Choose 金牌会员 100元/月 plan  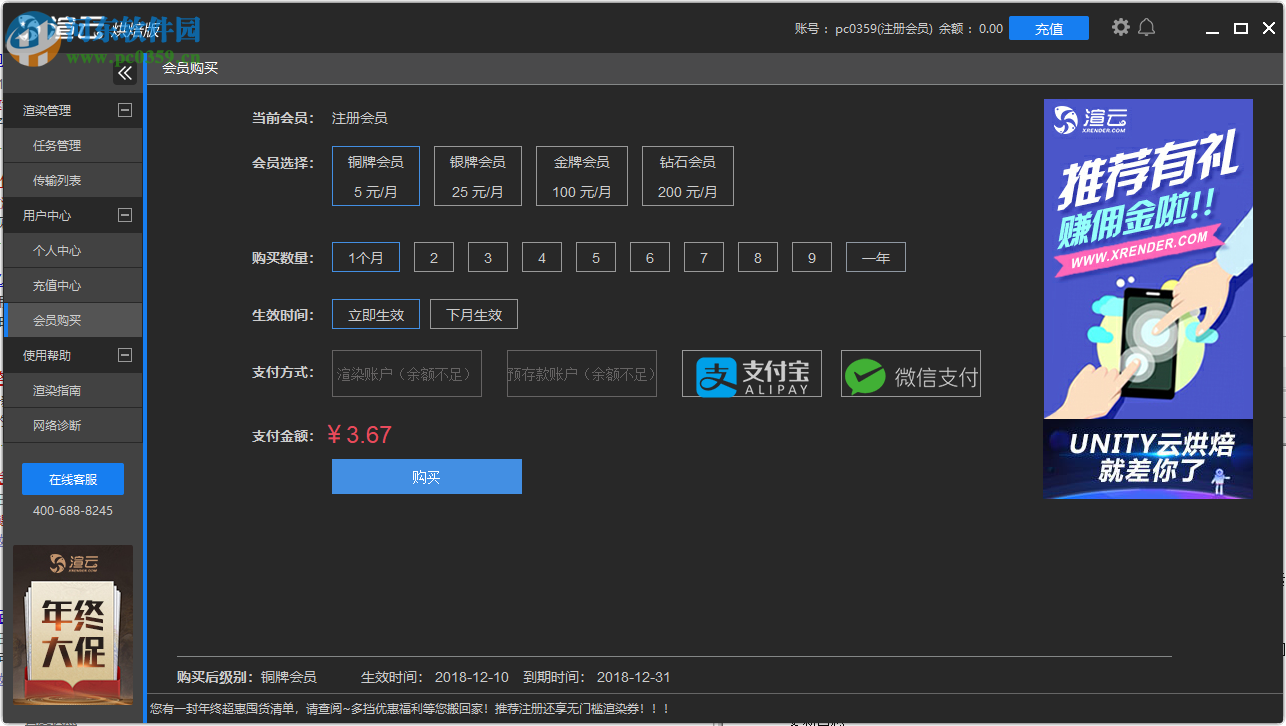pyautogui.click(x=582, y=176)
